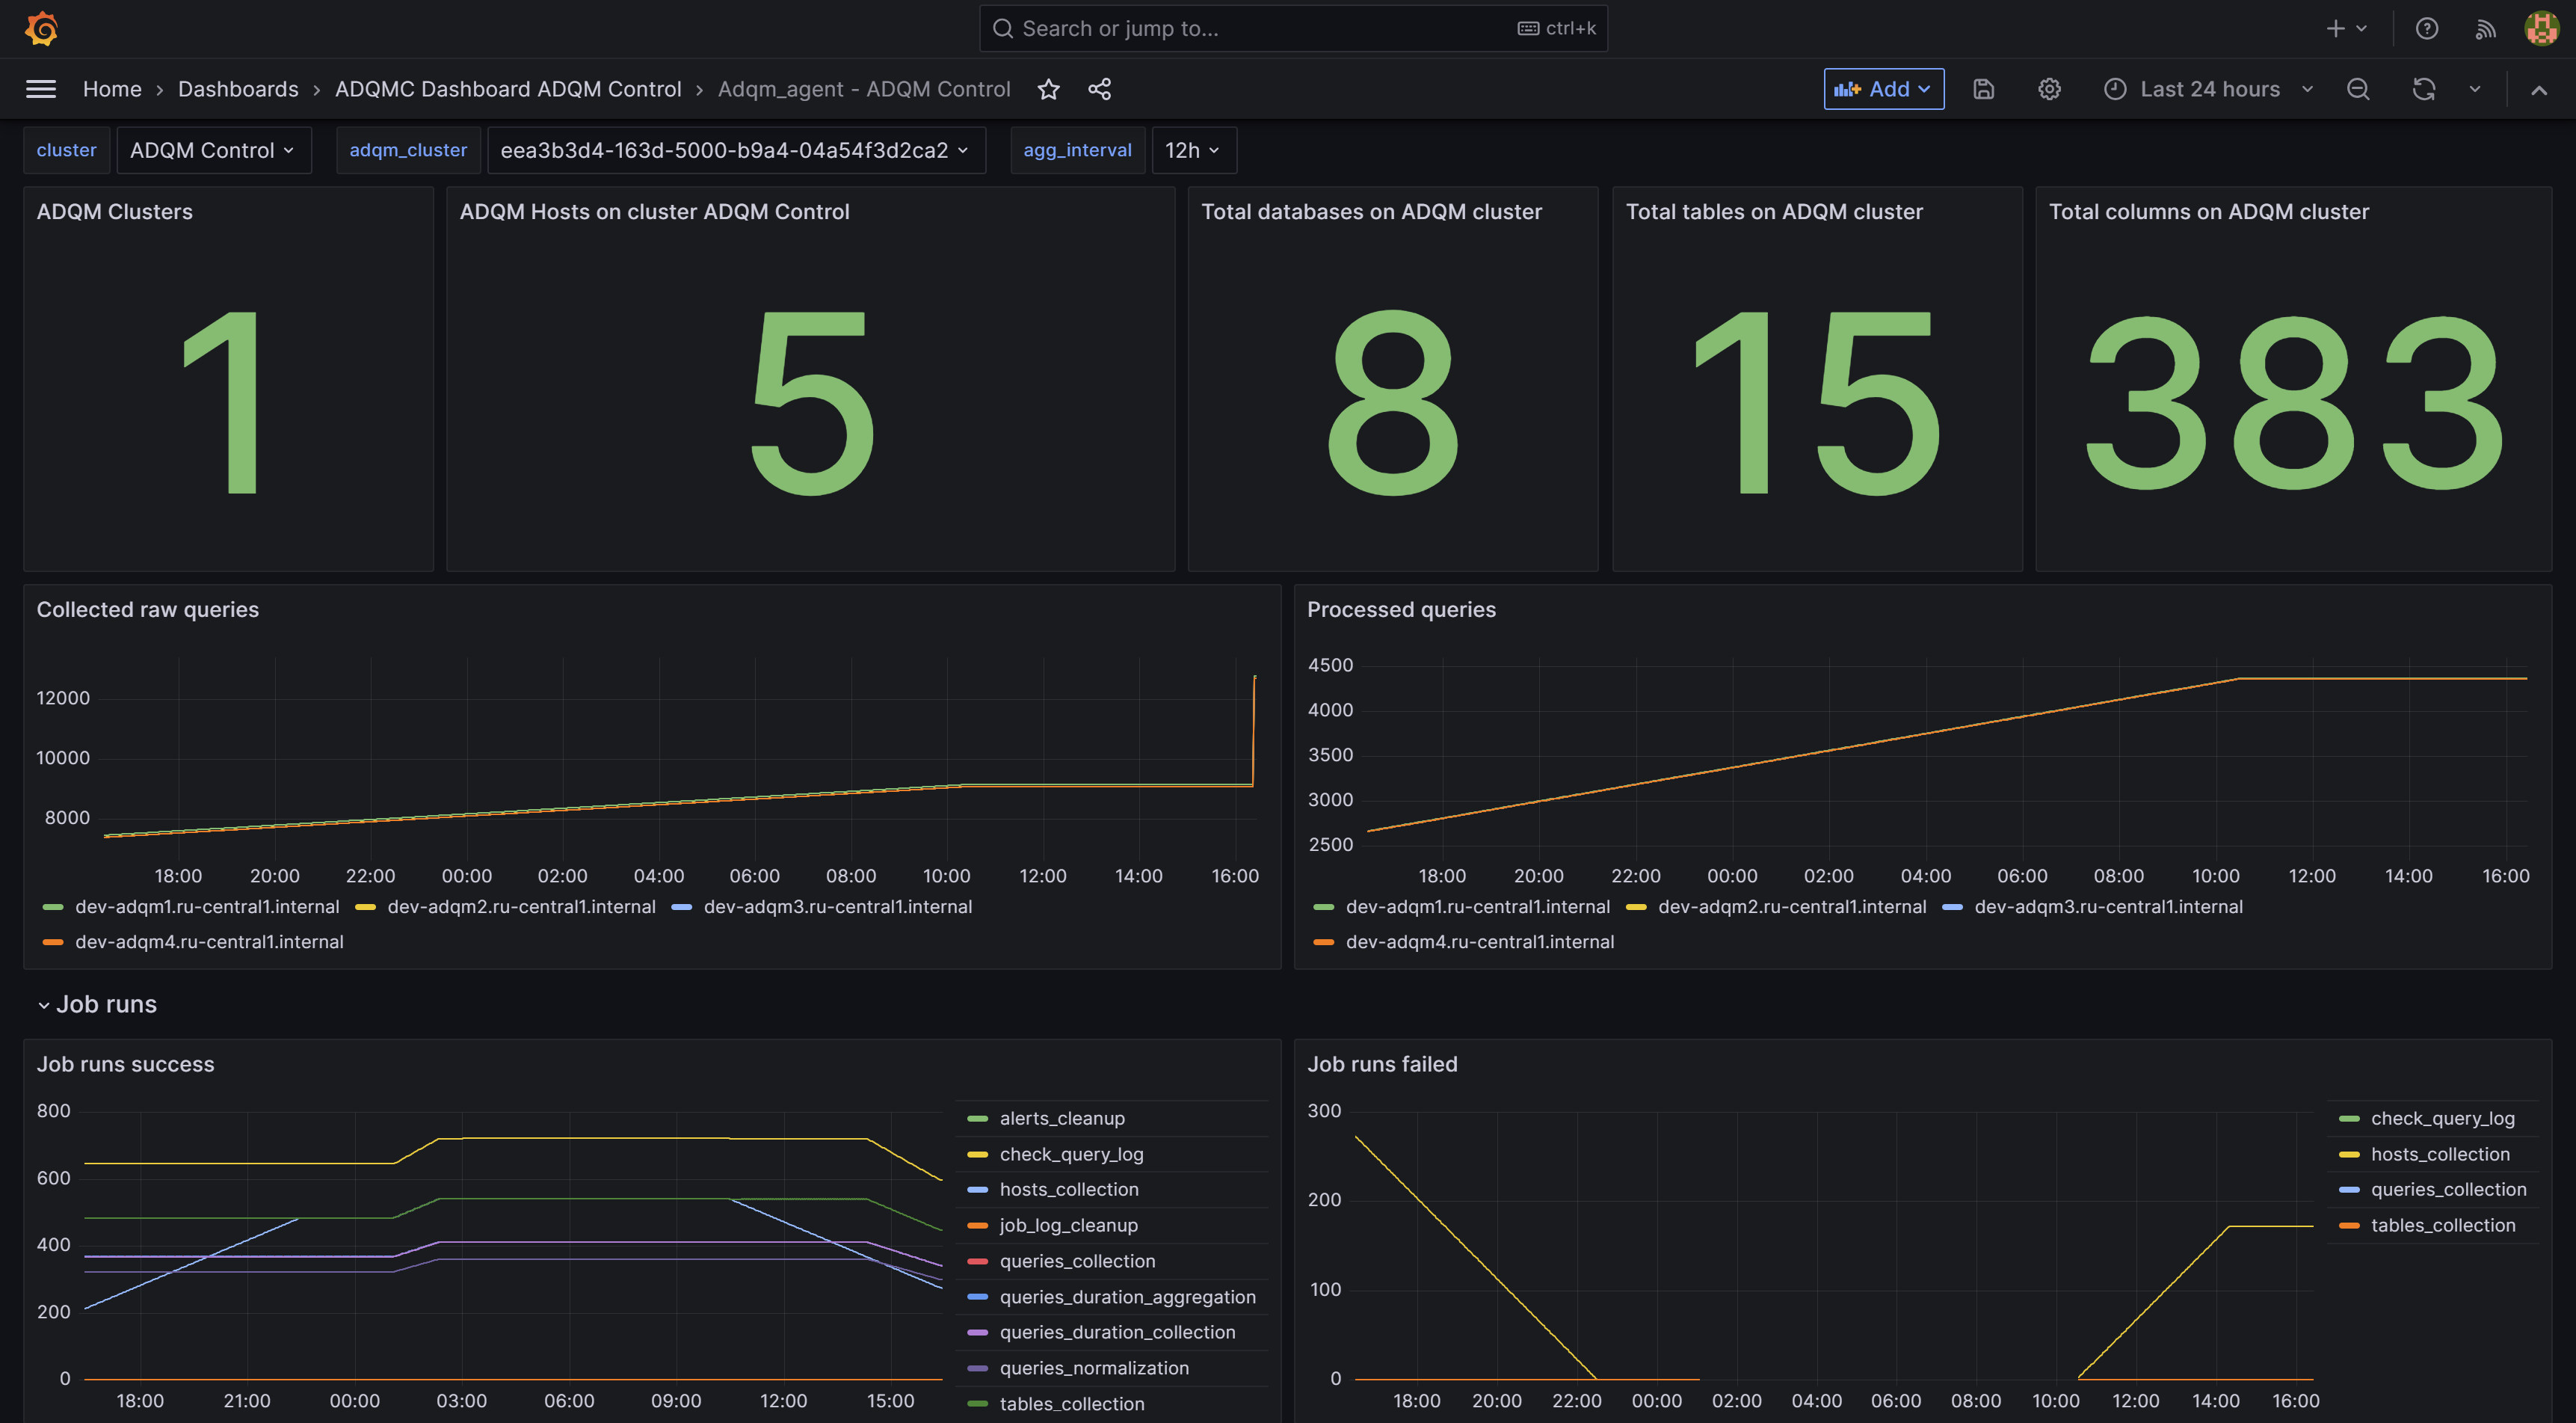Navigate to Dashboards in the breadcrumb
Image resolution: width=2576 pixels, height=1423 pixels.
(x=238, y=88)
